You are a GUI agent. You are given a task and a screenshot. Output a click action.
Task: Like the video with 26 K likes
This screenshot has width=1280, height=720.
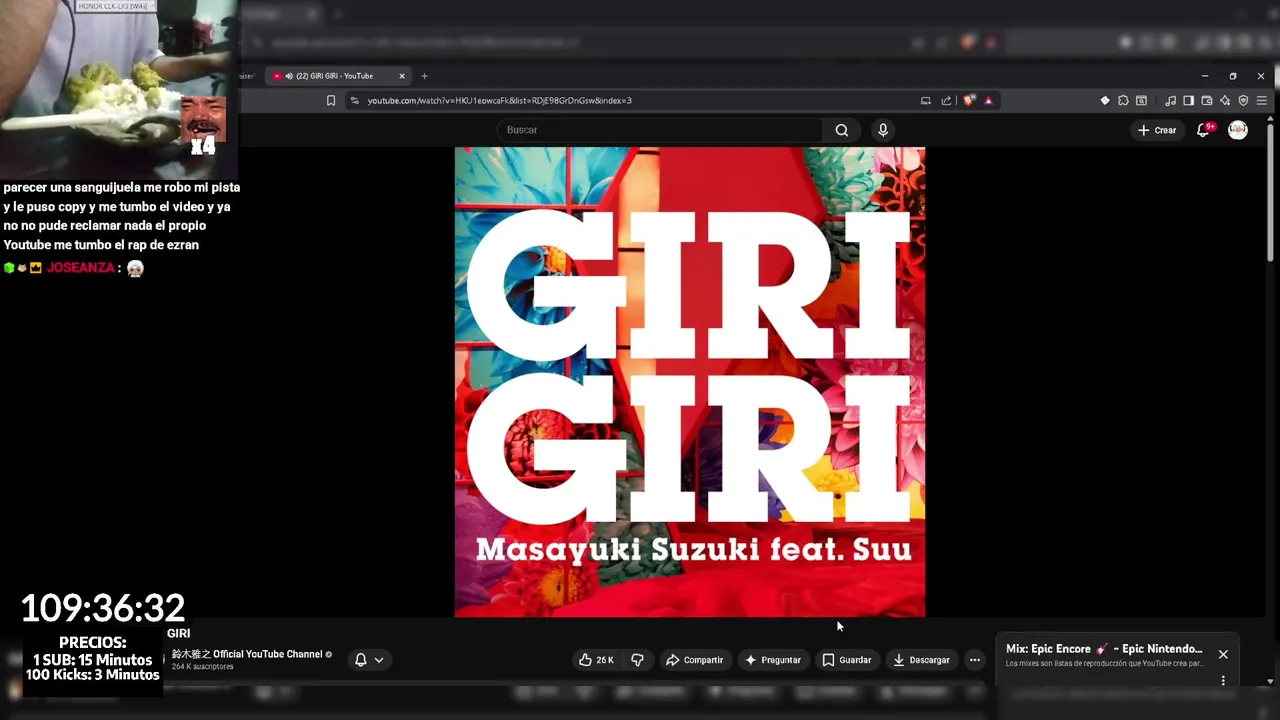596,660
